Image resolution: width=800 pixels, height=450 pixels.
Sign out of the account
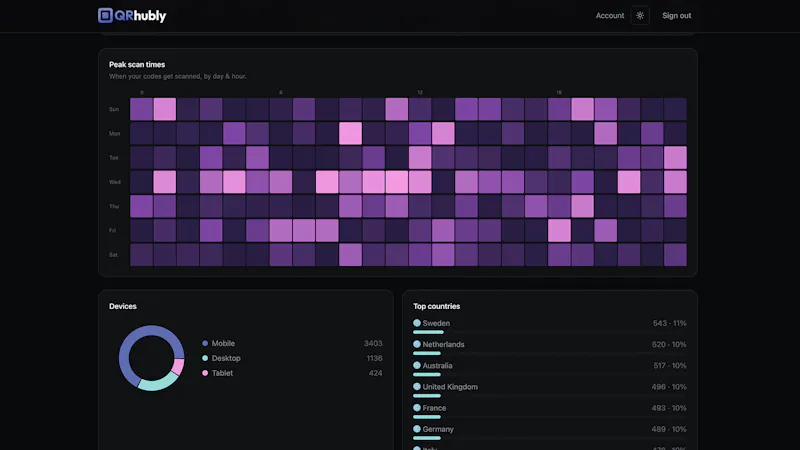[677, 16]
